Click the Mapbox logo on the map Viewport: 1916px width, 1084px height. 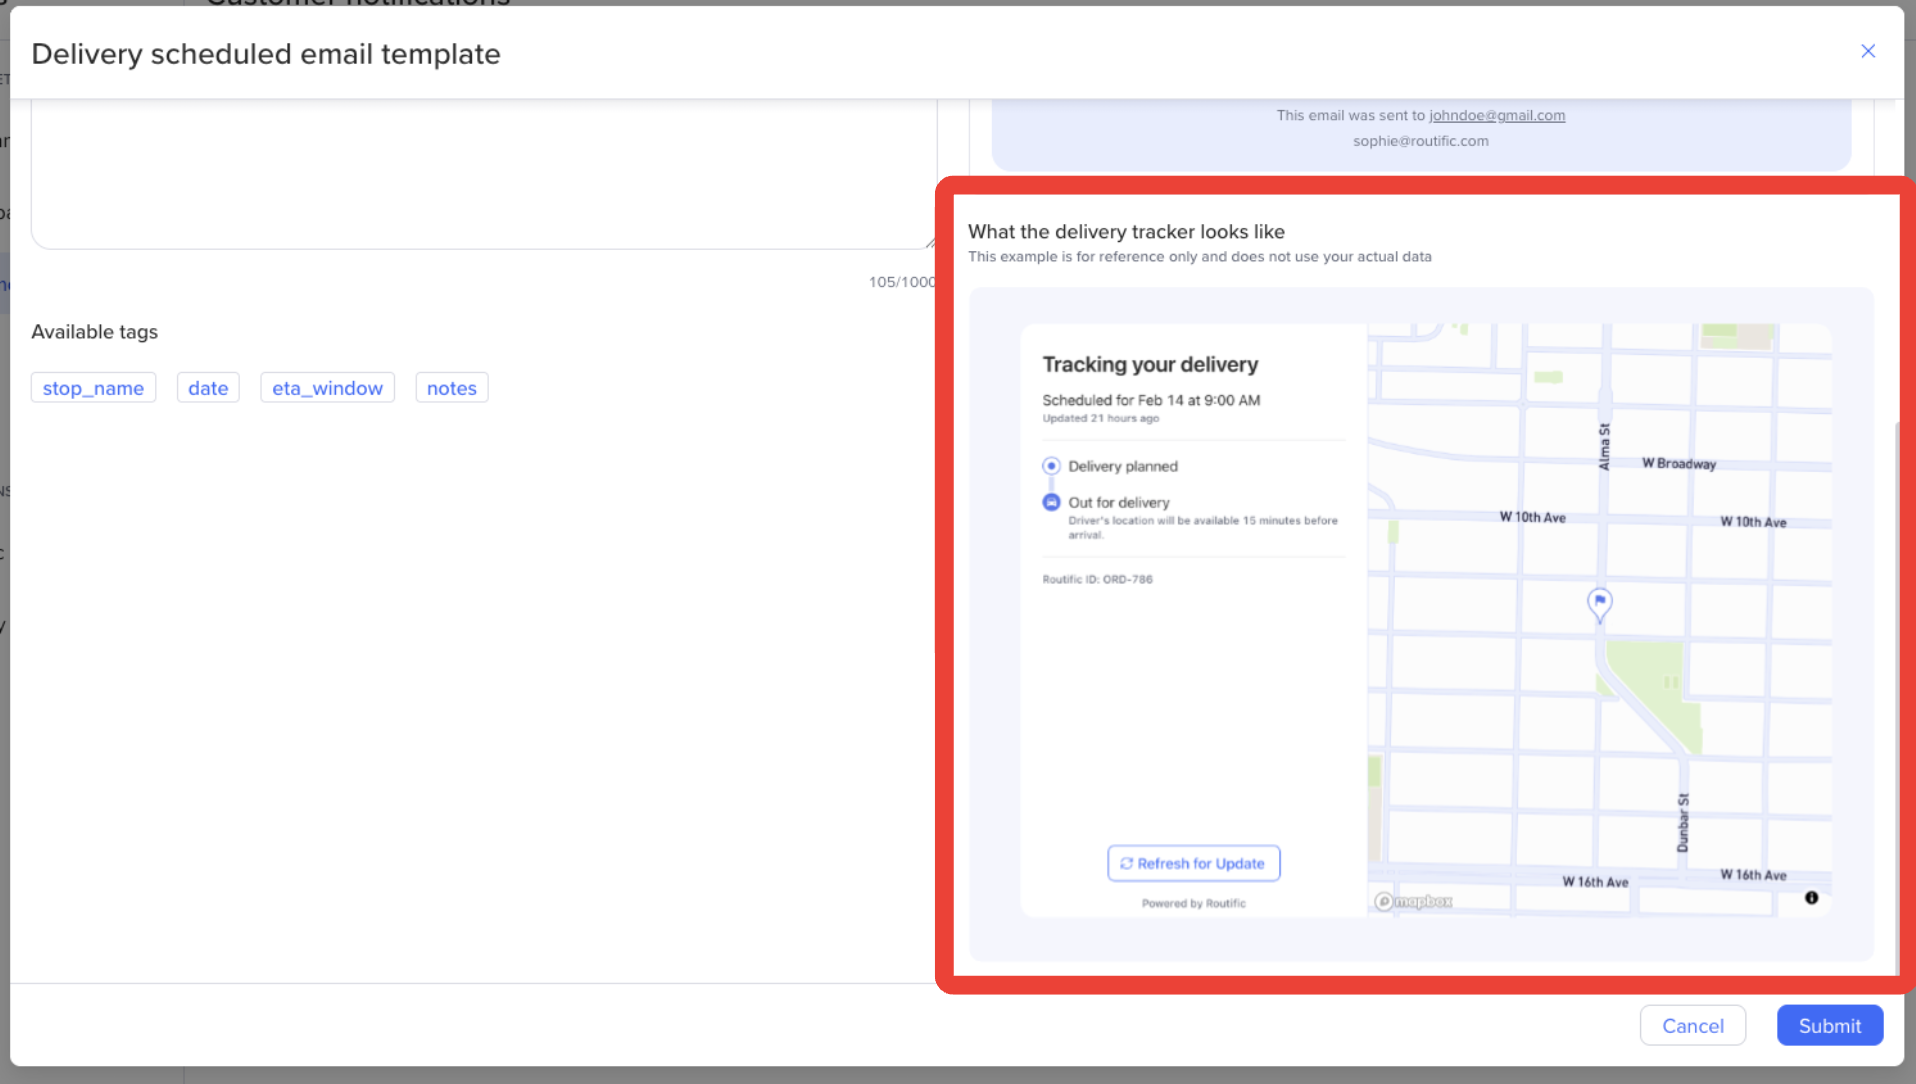point(1413,902)
